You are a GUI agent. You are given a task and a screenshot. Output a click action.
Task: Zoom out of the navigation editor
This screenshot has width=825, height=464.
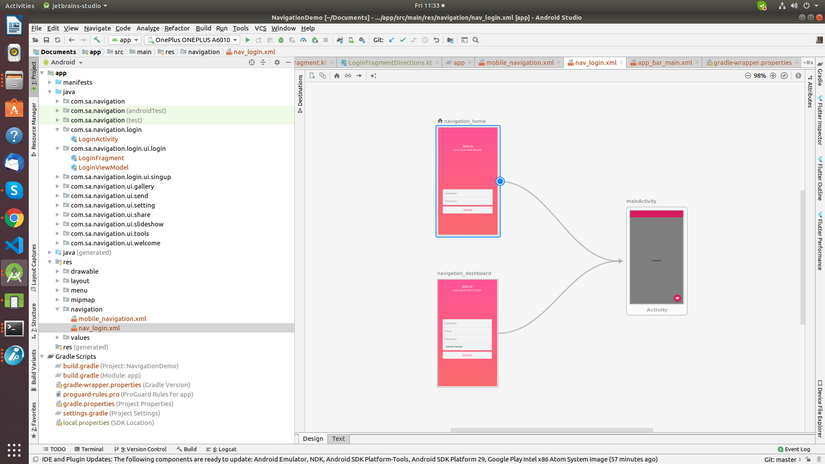[746, 76]
